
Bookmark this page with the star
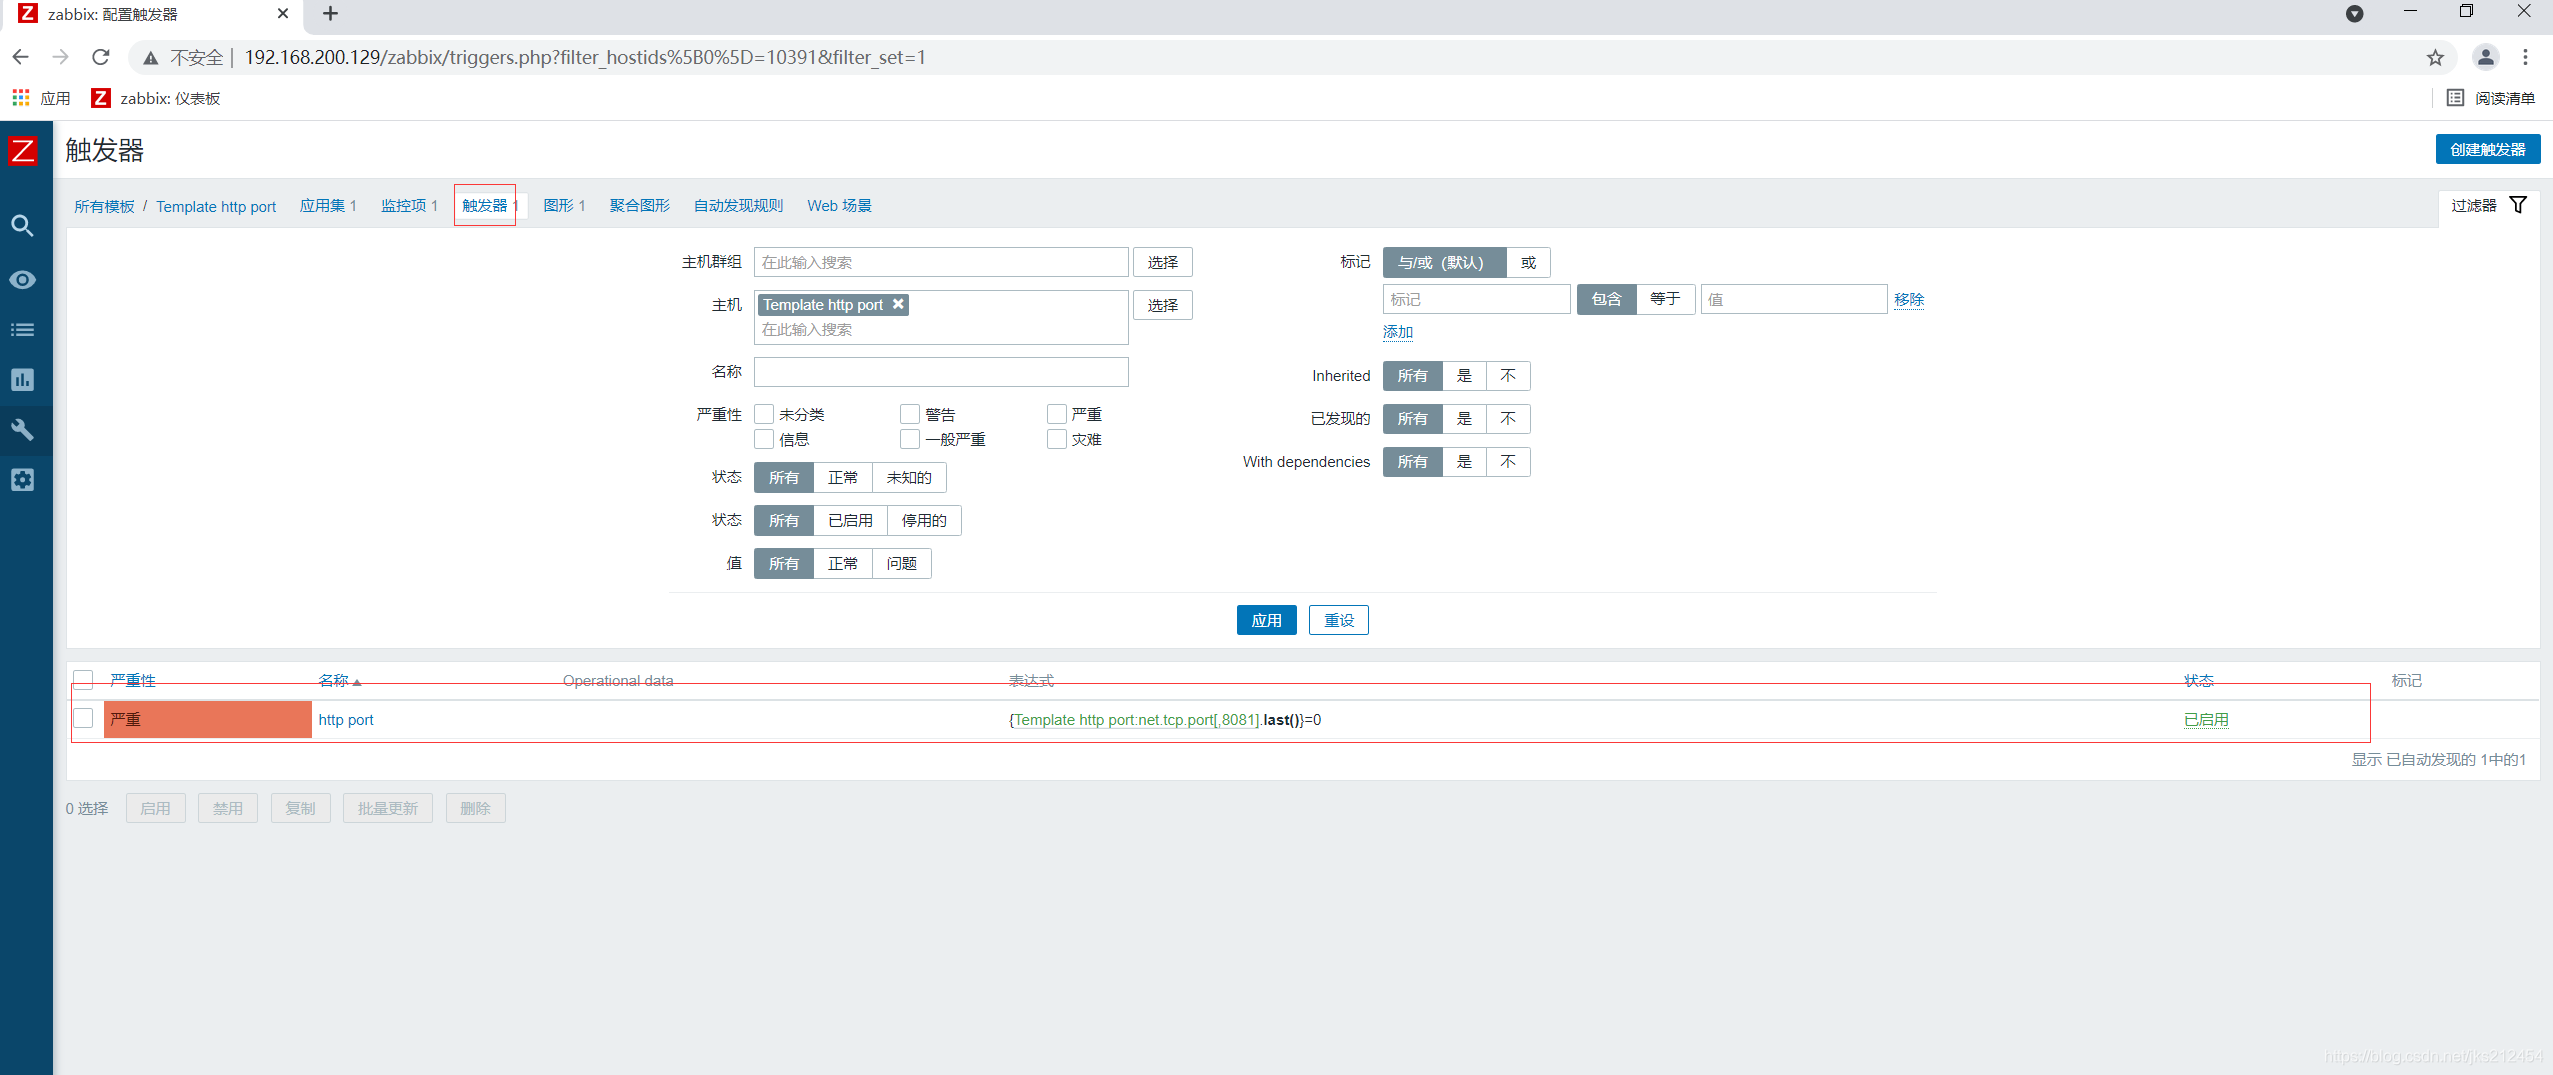click(2435, 57)
